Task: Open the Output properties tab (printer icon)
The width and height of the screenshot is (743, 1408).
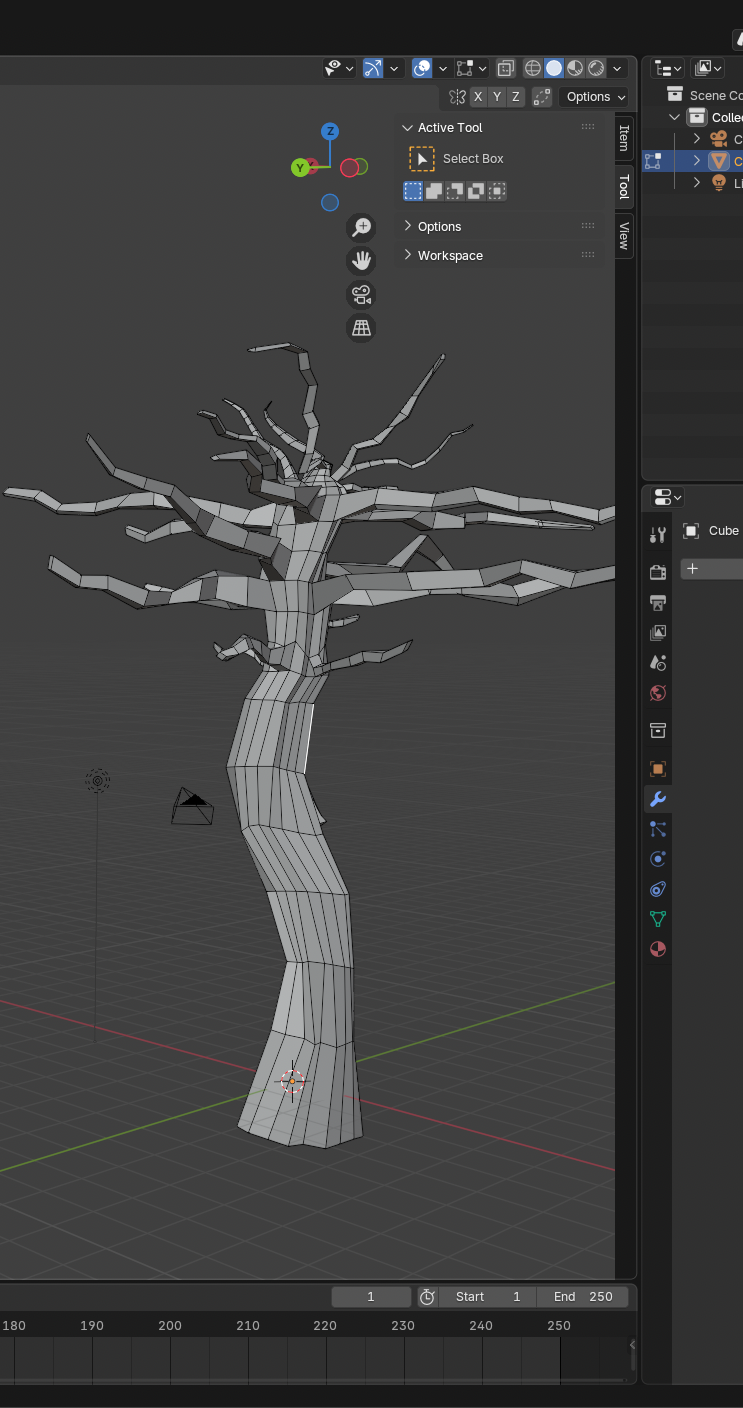Action: pyautogui.click(x=658, y=602)
